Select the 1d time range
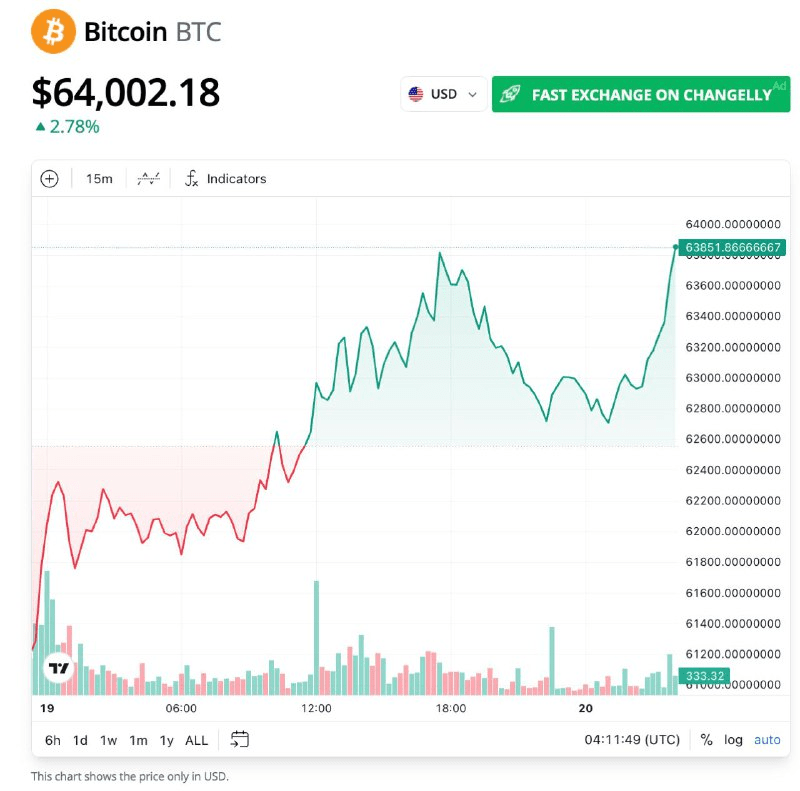The image size is (800, 791). [80, 740]
